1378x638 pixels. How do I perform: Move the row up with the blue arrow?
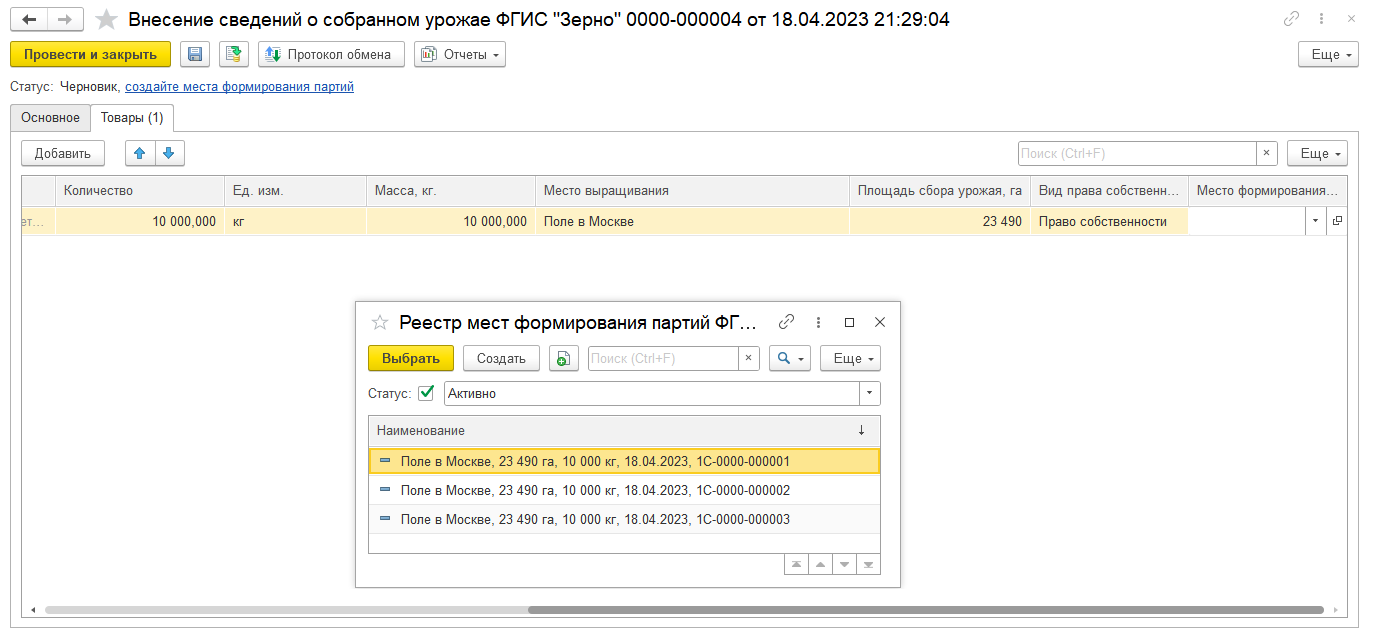[x=140, y=153]
